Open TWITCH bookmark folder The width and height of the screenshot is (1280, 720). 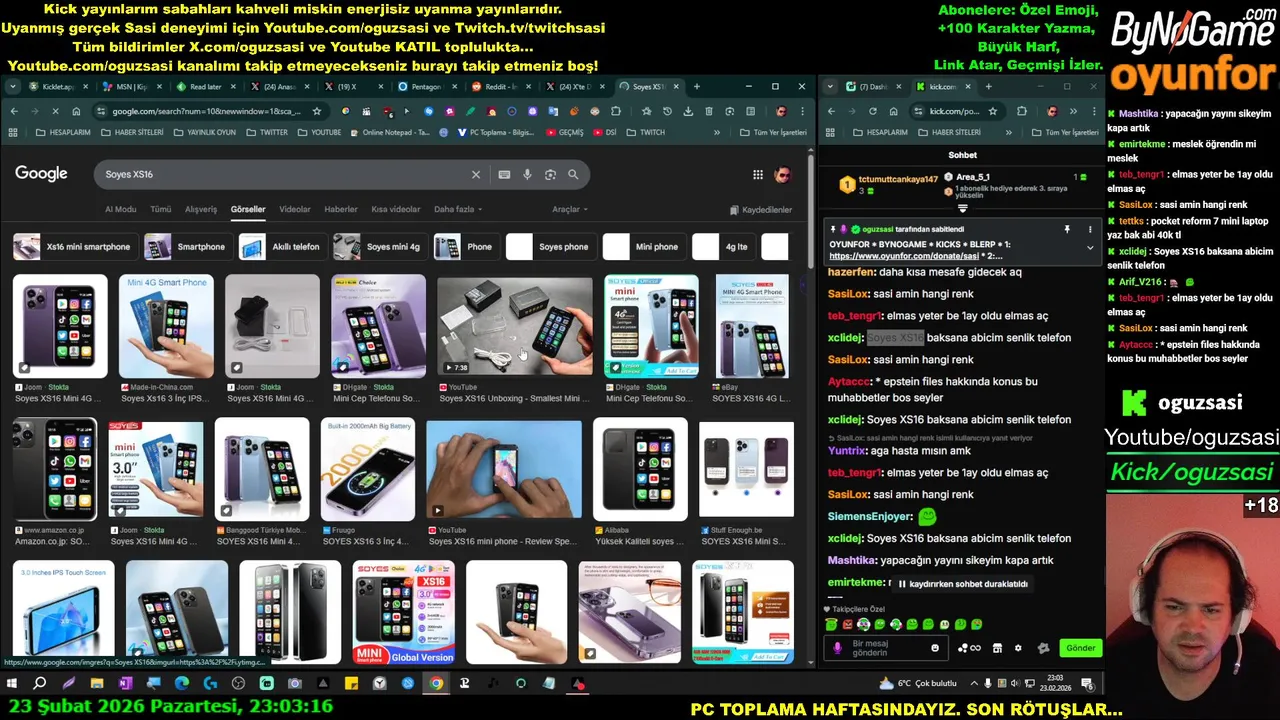point(645,132)
